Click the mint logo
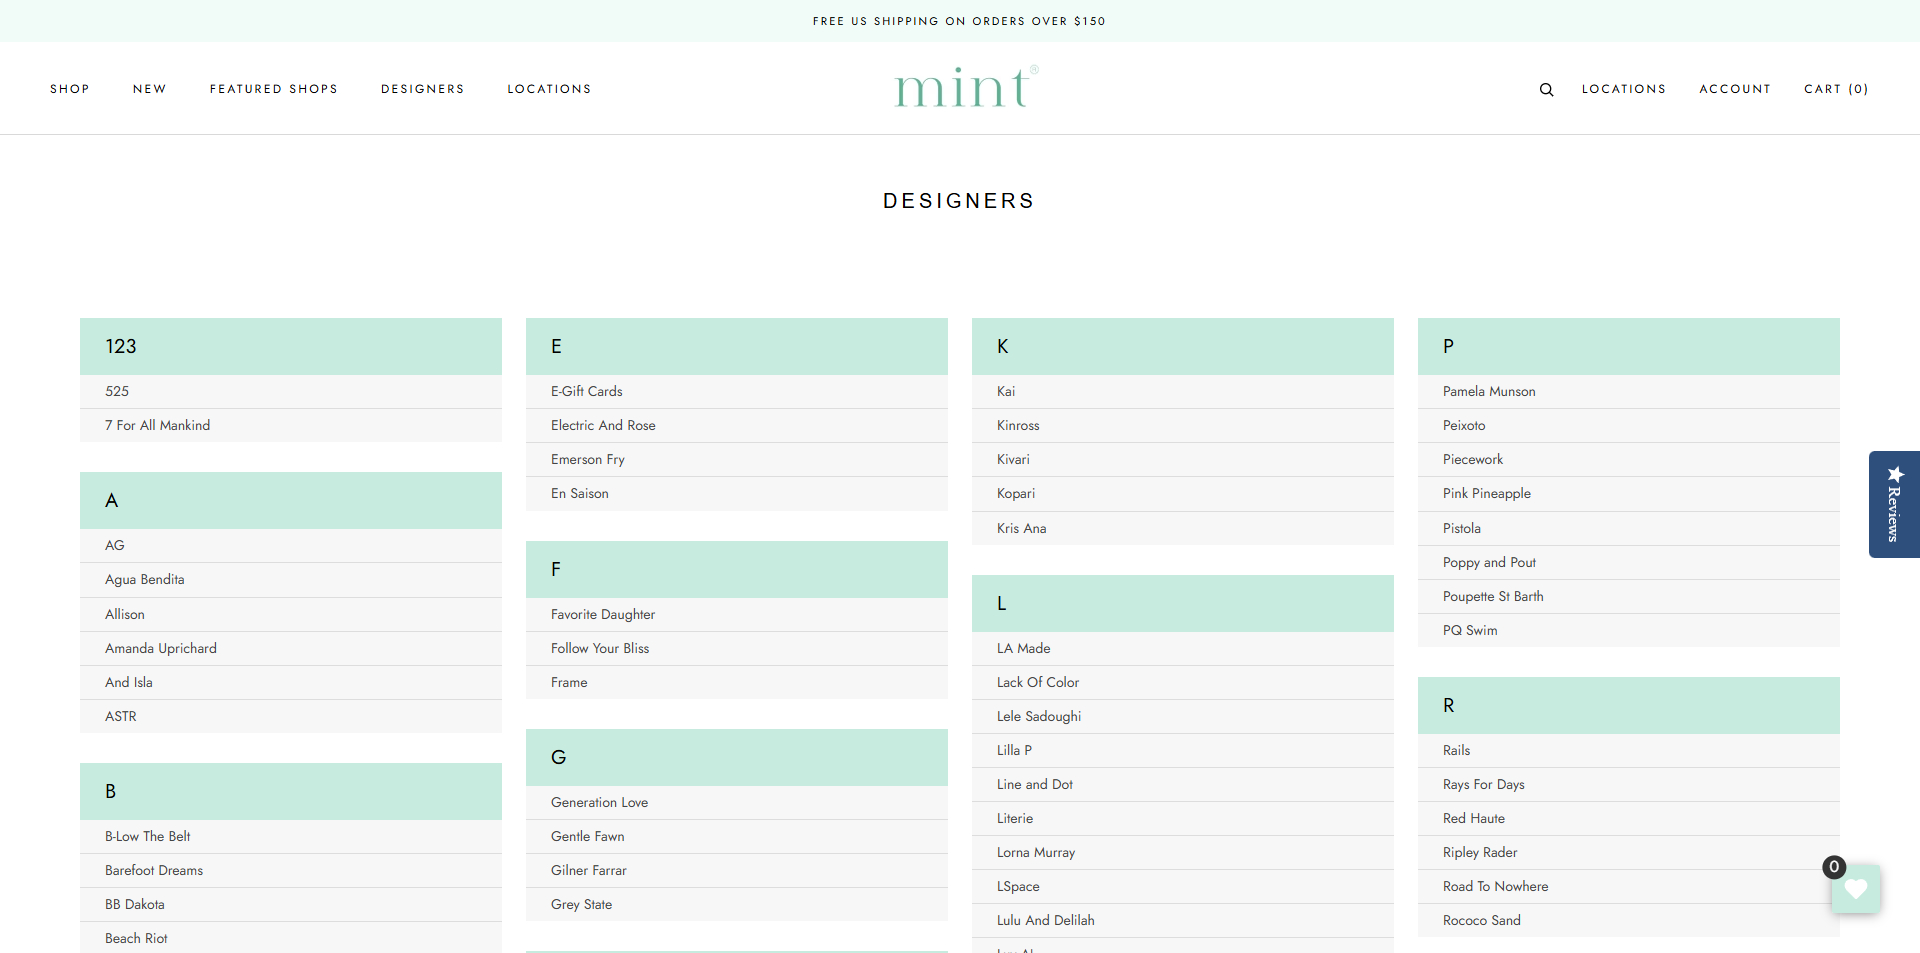Viewport: 1920px width, 953px height. tap(966, 87)
